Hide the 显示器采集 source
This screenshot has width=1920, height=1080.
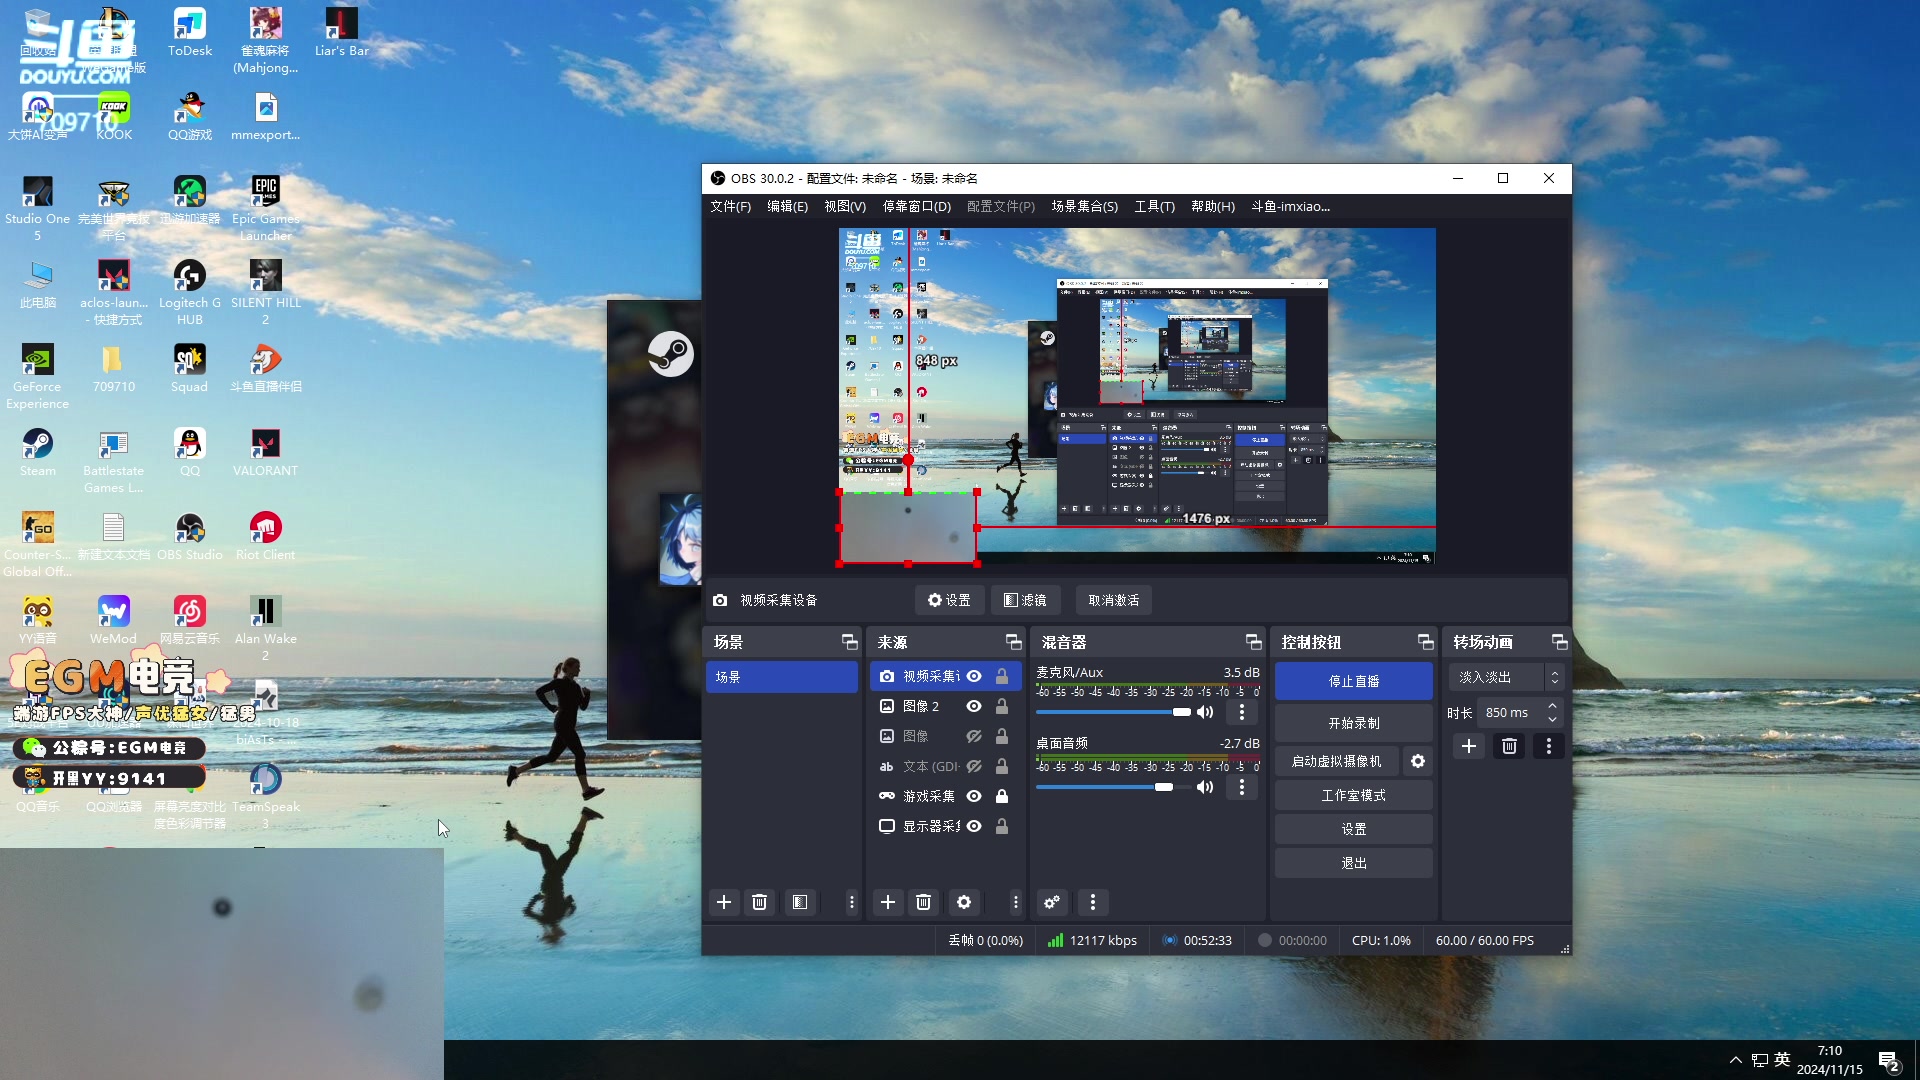click(x=974, y=826)
